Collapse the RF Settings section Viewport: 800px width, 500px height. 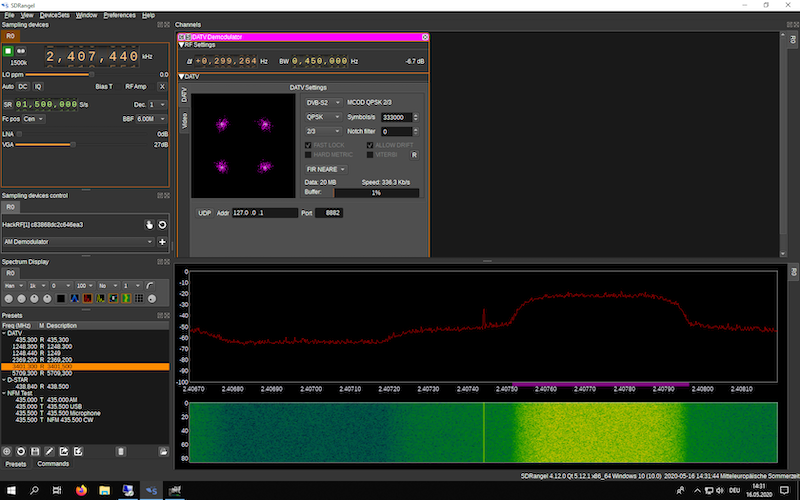tap(181, 44)
